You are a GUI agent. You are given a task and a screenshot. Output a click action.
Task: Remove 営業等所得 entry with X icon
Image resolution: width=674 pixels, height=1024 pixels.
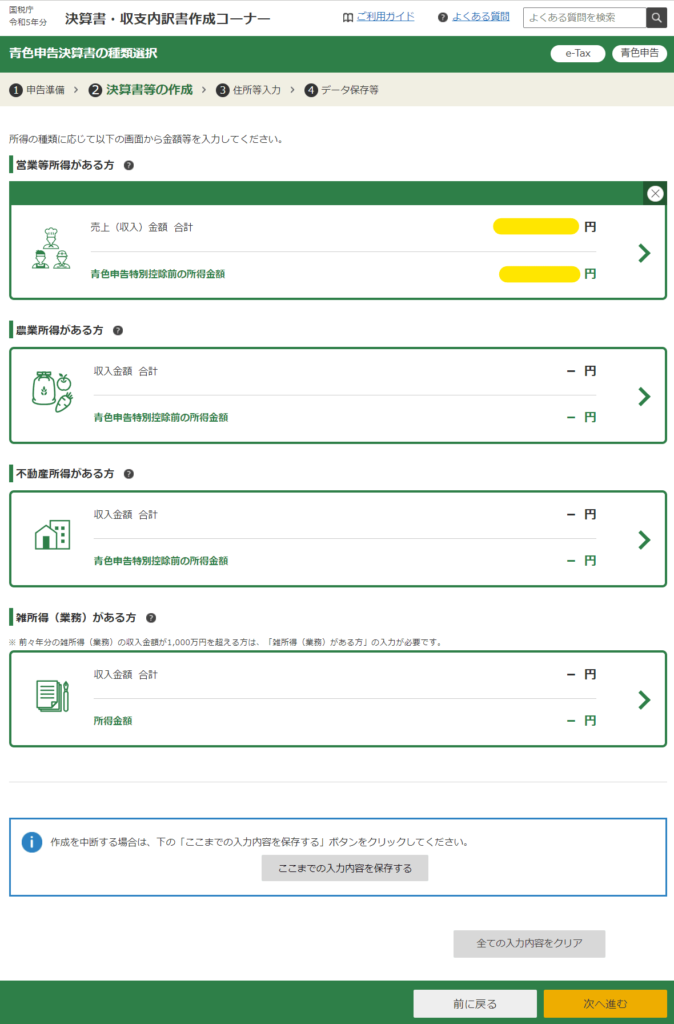(x=655, y=194)
